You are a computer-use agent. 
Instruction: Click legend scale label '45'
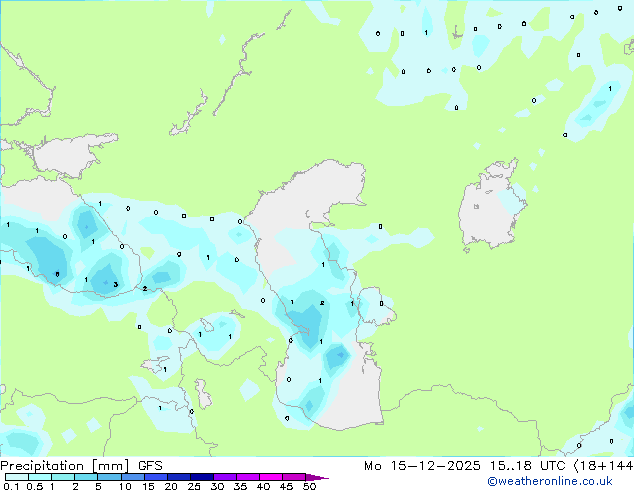(286, 486)
